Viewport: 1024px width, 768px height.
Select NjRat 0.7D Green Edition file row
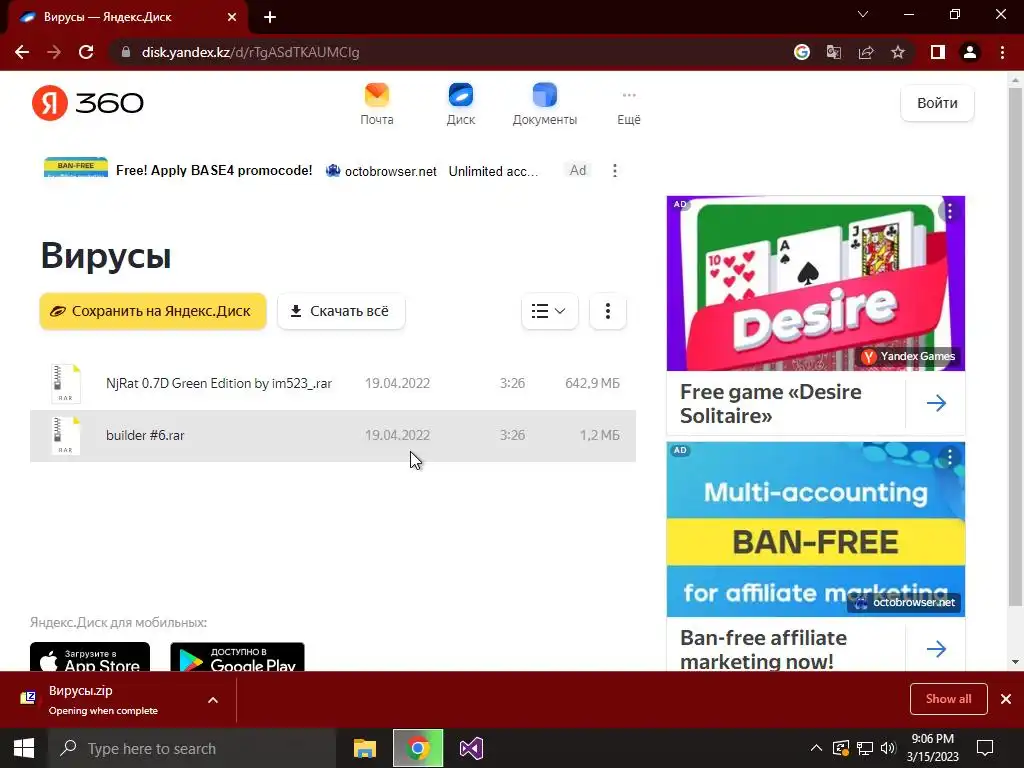tap(333, 383)
